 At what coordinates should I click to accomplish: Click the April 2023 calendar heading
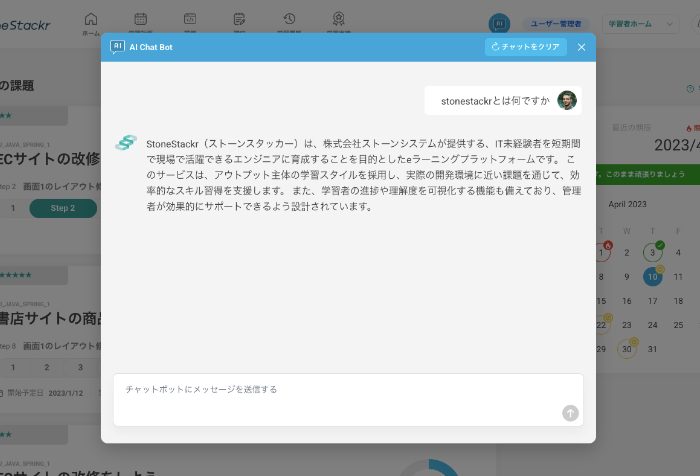[627, 204]
